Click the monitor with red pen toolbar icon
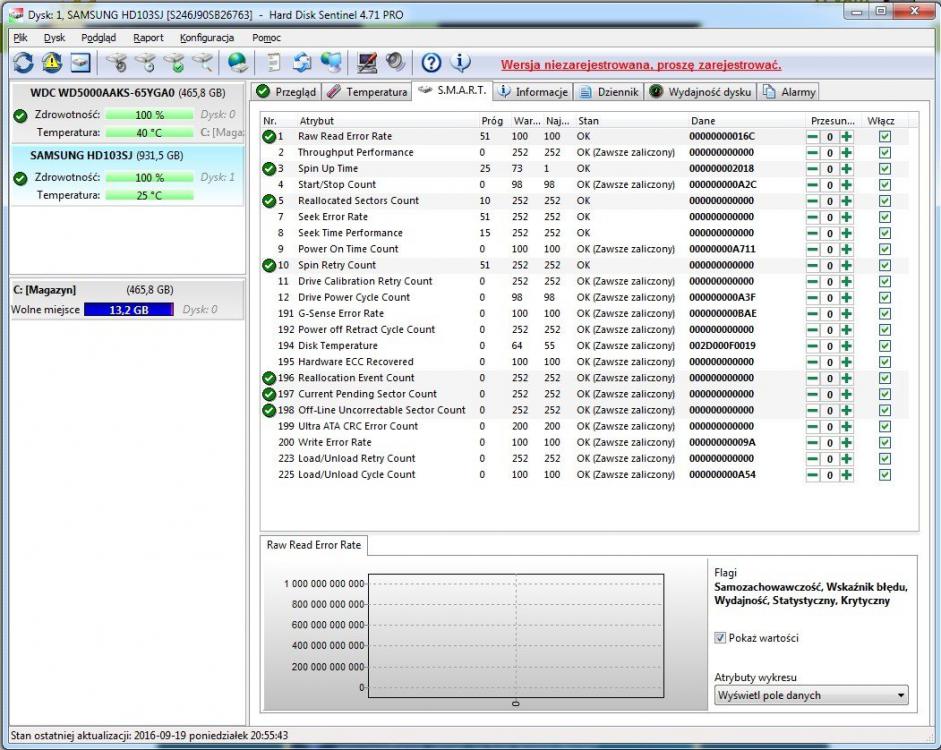Screen dimensions: 941x750 (x=367, y=62)
